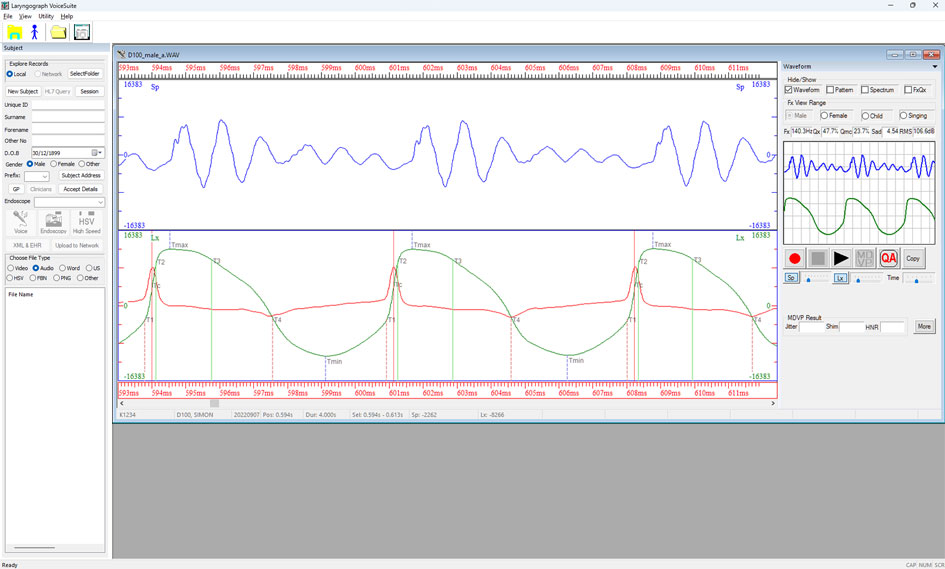
Task: Click the Unique ID input field
Action: 68,105
